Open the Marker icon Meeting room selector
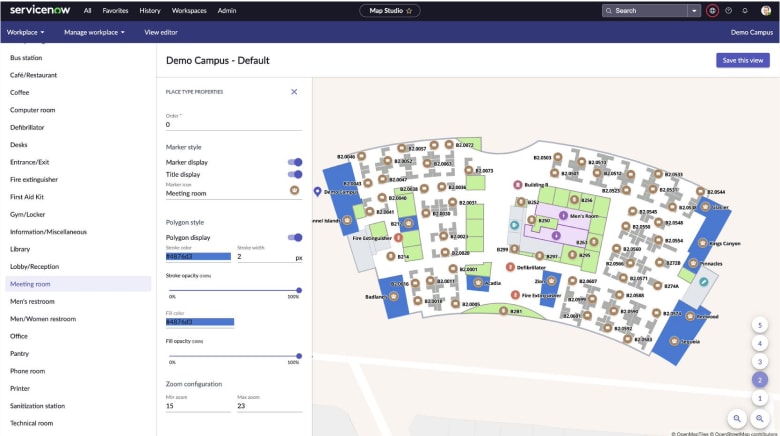The image size is (780, 436). pyautogui.click(x=234, y=193)
